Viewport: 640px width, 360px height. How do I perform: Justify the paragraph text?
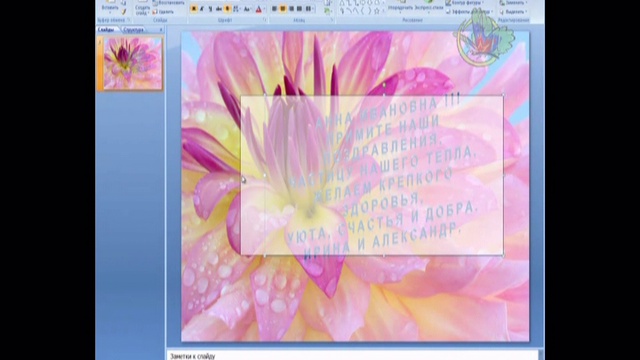coord(299,9)
